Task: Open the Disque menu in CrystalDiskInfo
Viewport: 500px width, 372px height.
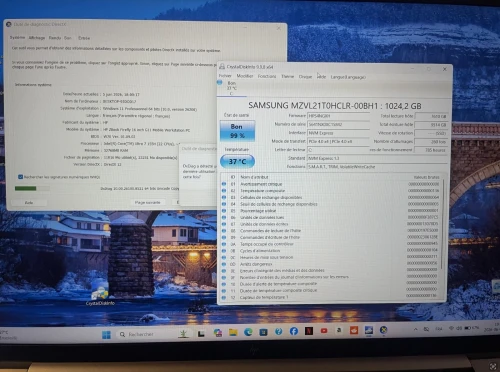Action: coord(305,77)
